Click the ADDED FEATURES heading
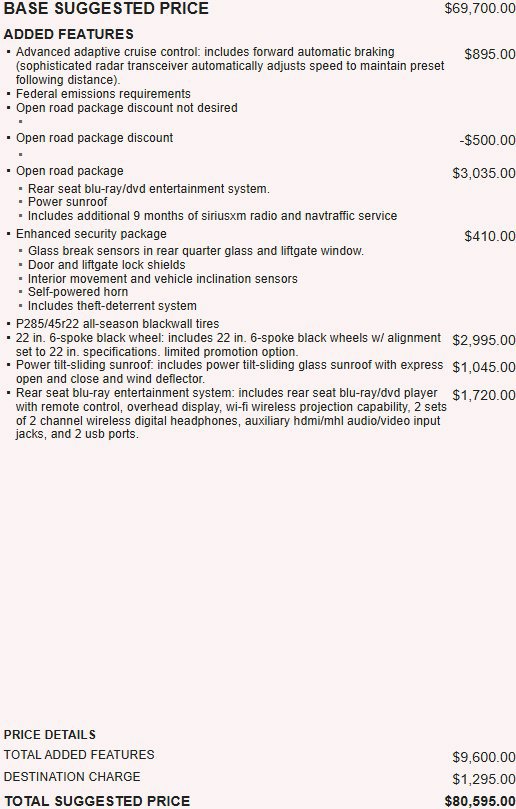 [69, 34]
